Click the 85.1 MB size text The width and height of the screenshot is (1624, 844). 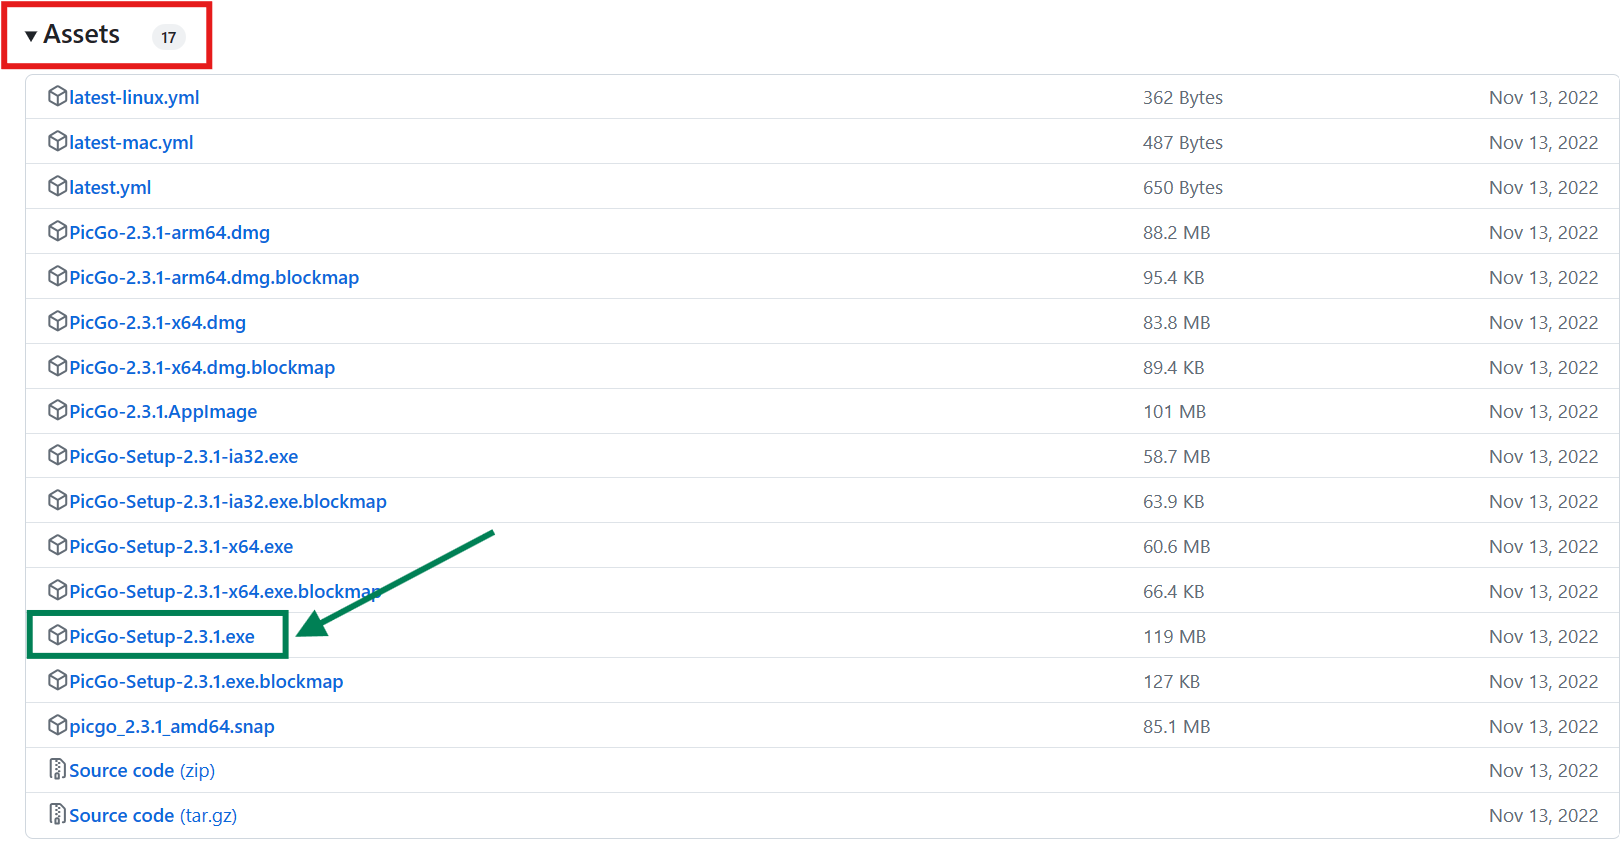(x=1177, y=726)
